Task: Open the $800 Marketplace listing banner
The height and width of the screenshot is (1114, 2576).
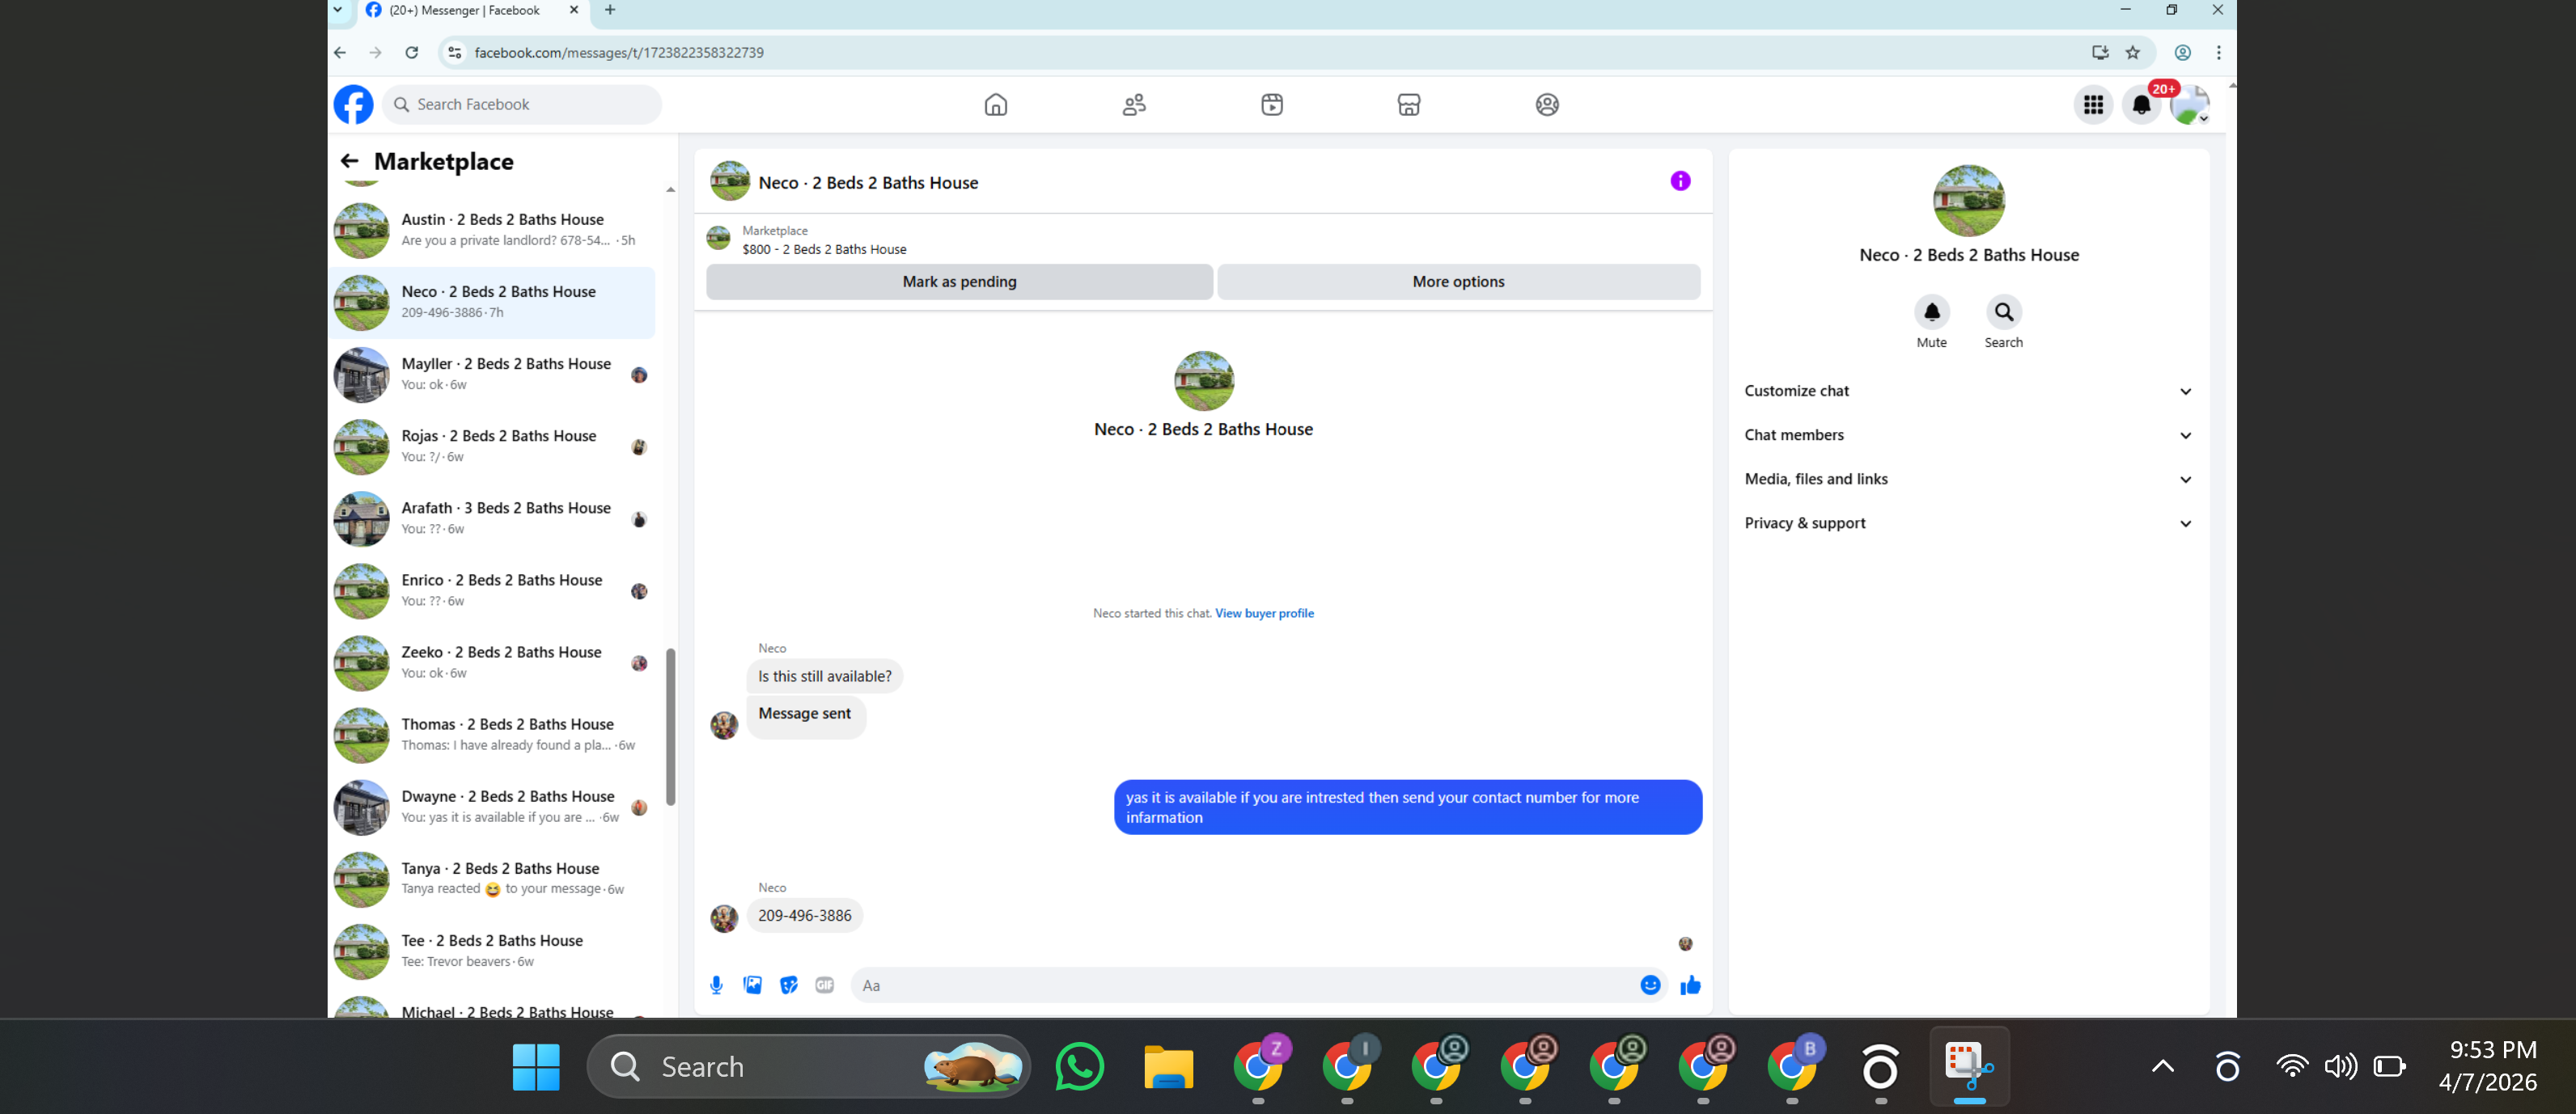Action: pyautogui.click(x=1203, y=240)
